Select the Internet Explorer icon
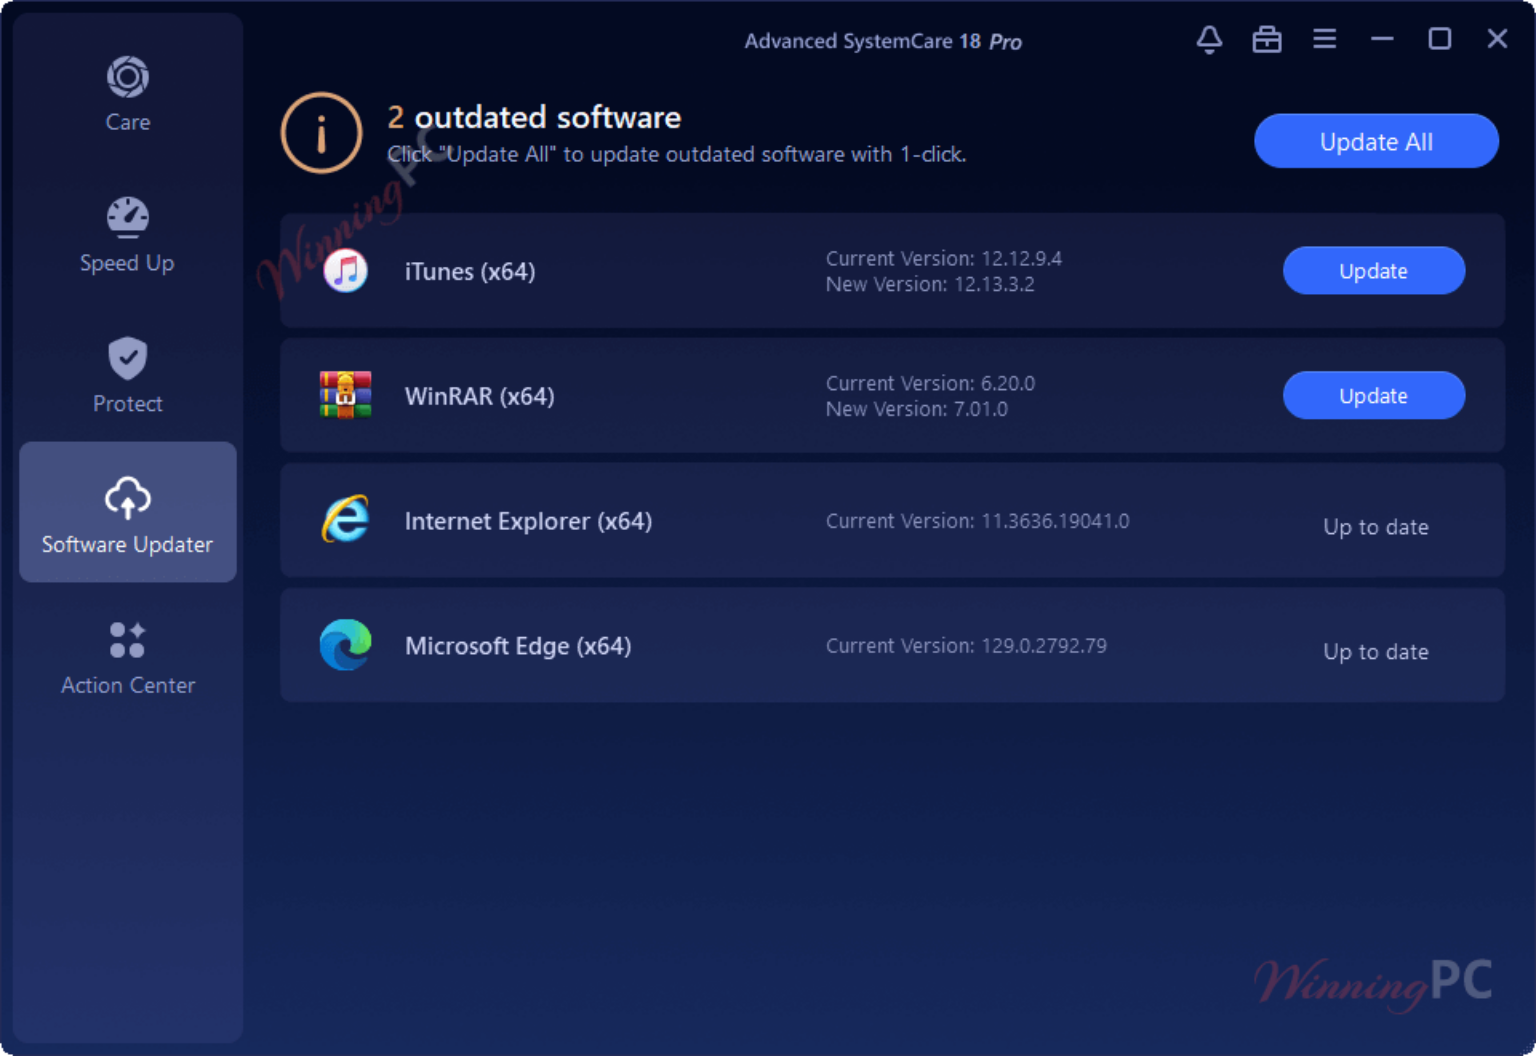Screen dimensions: 1536x1056 pos(345,520)
